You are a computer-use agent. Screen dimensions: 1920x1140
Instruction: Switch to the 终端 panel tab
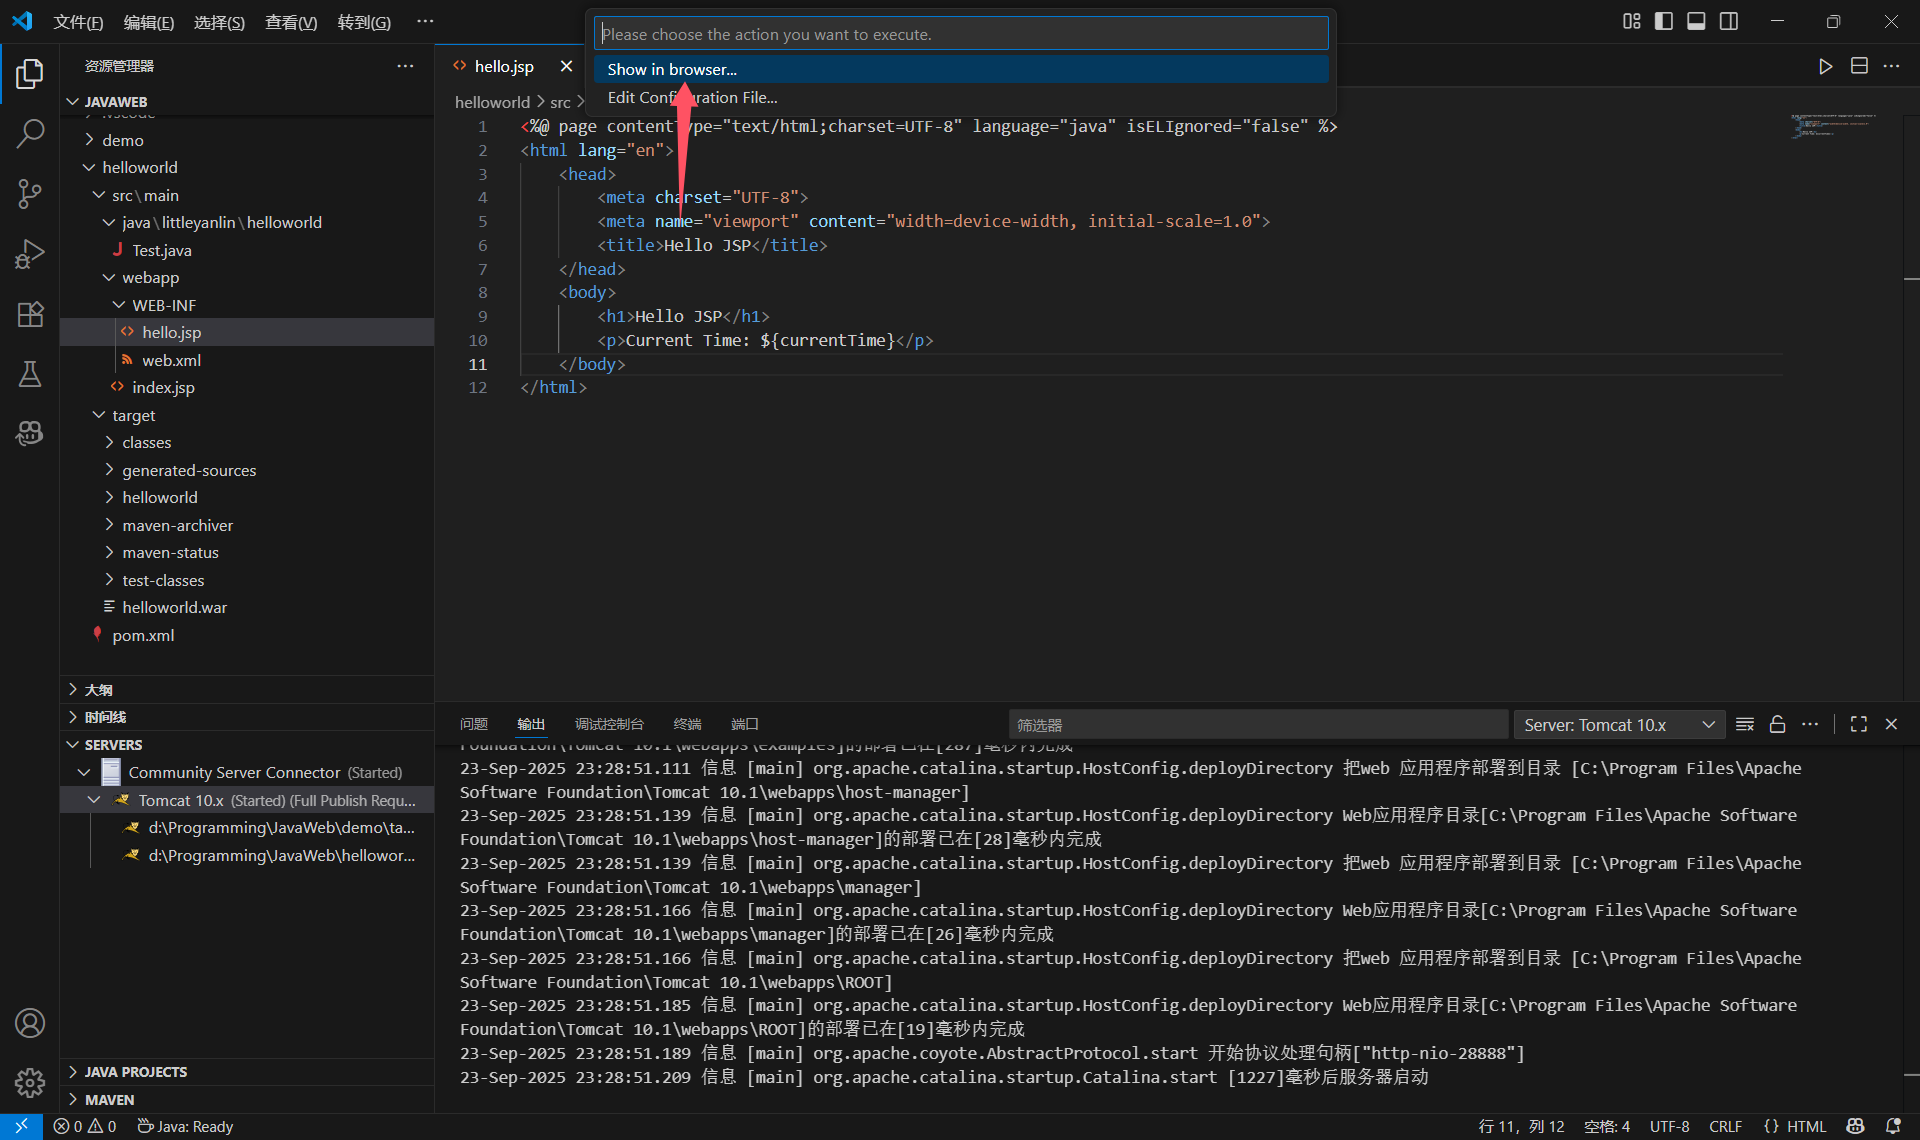[x=687, y=724]
